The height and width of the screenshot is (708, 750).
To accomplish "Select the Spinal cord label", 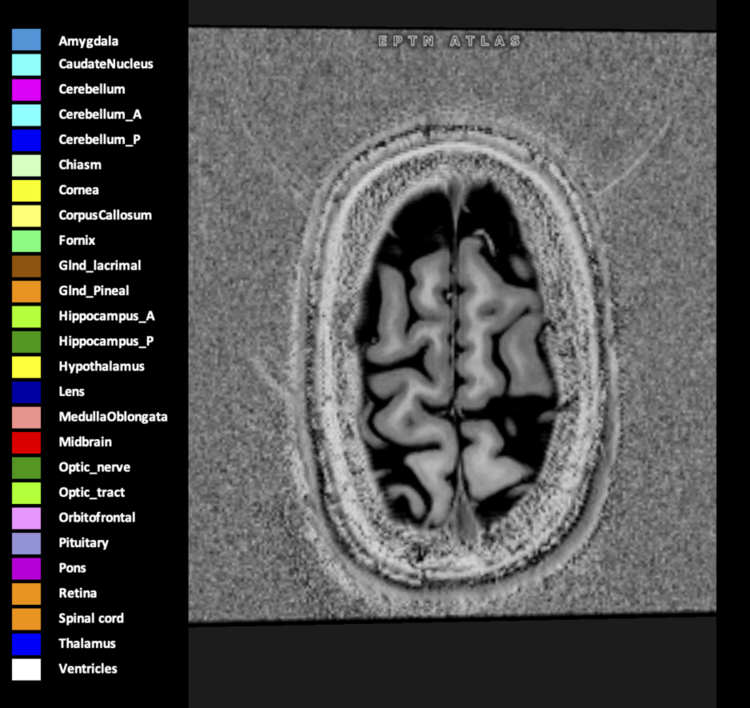I will click(x=91, y=619).
